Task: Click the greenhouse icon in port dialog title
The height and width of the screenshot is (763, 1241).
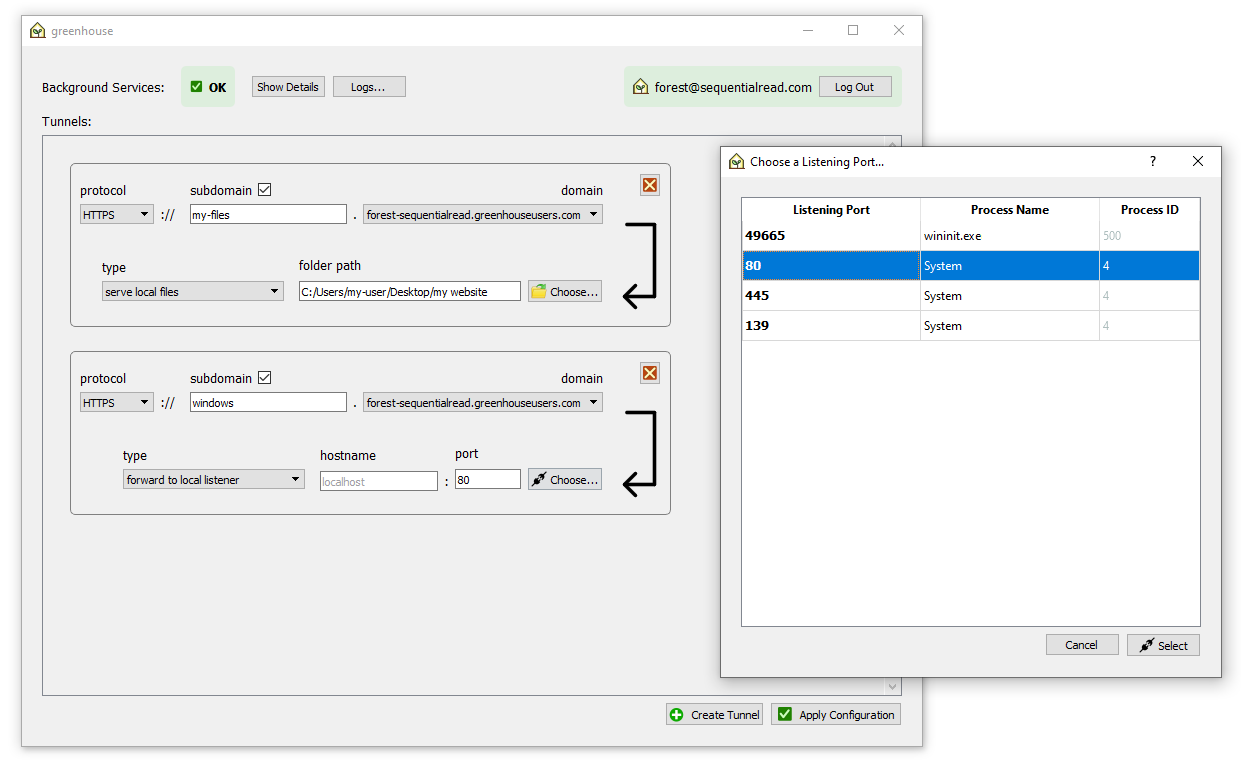Action: [x=737, y=161]
